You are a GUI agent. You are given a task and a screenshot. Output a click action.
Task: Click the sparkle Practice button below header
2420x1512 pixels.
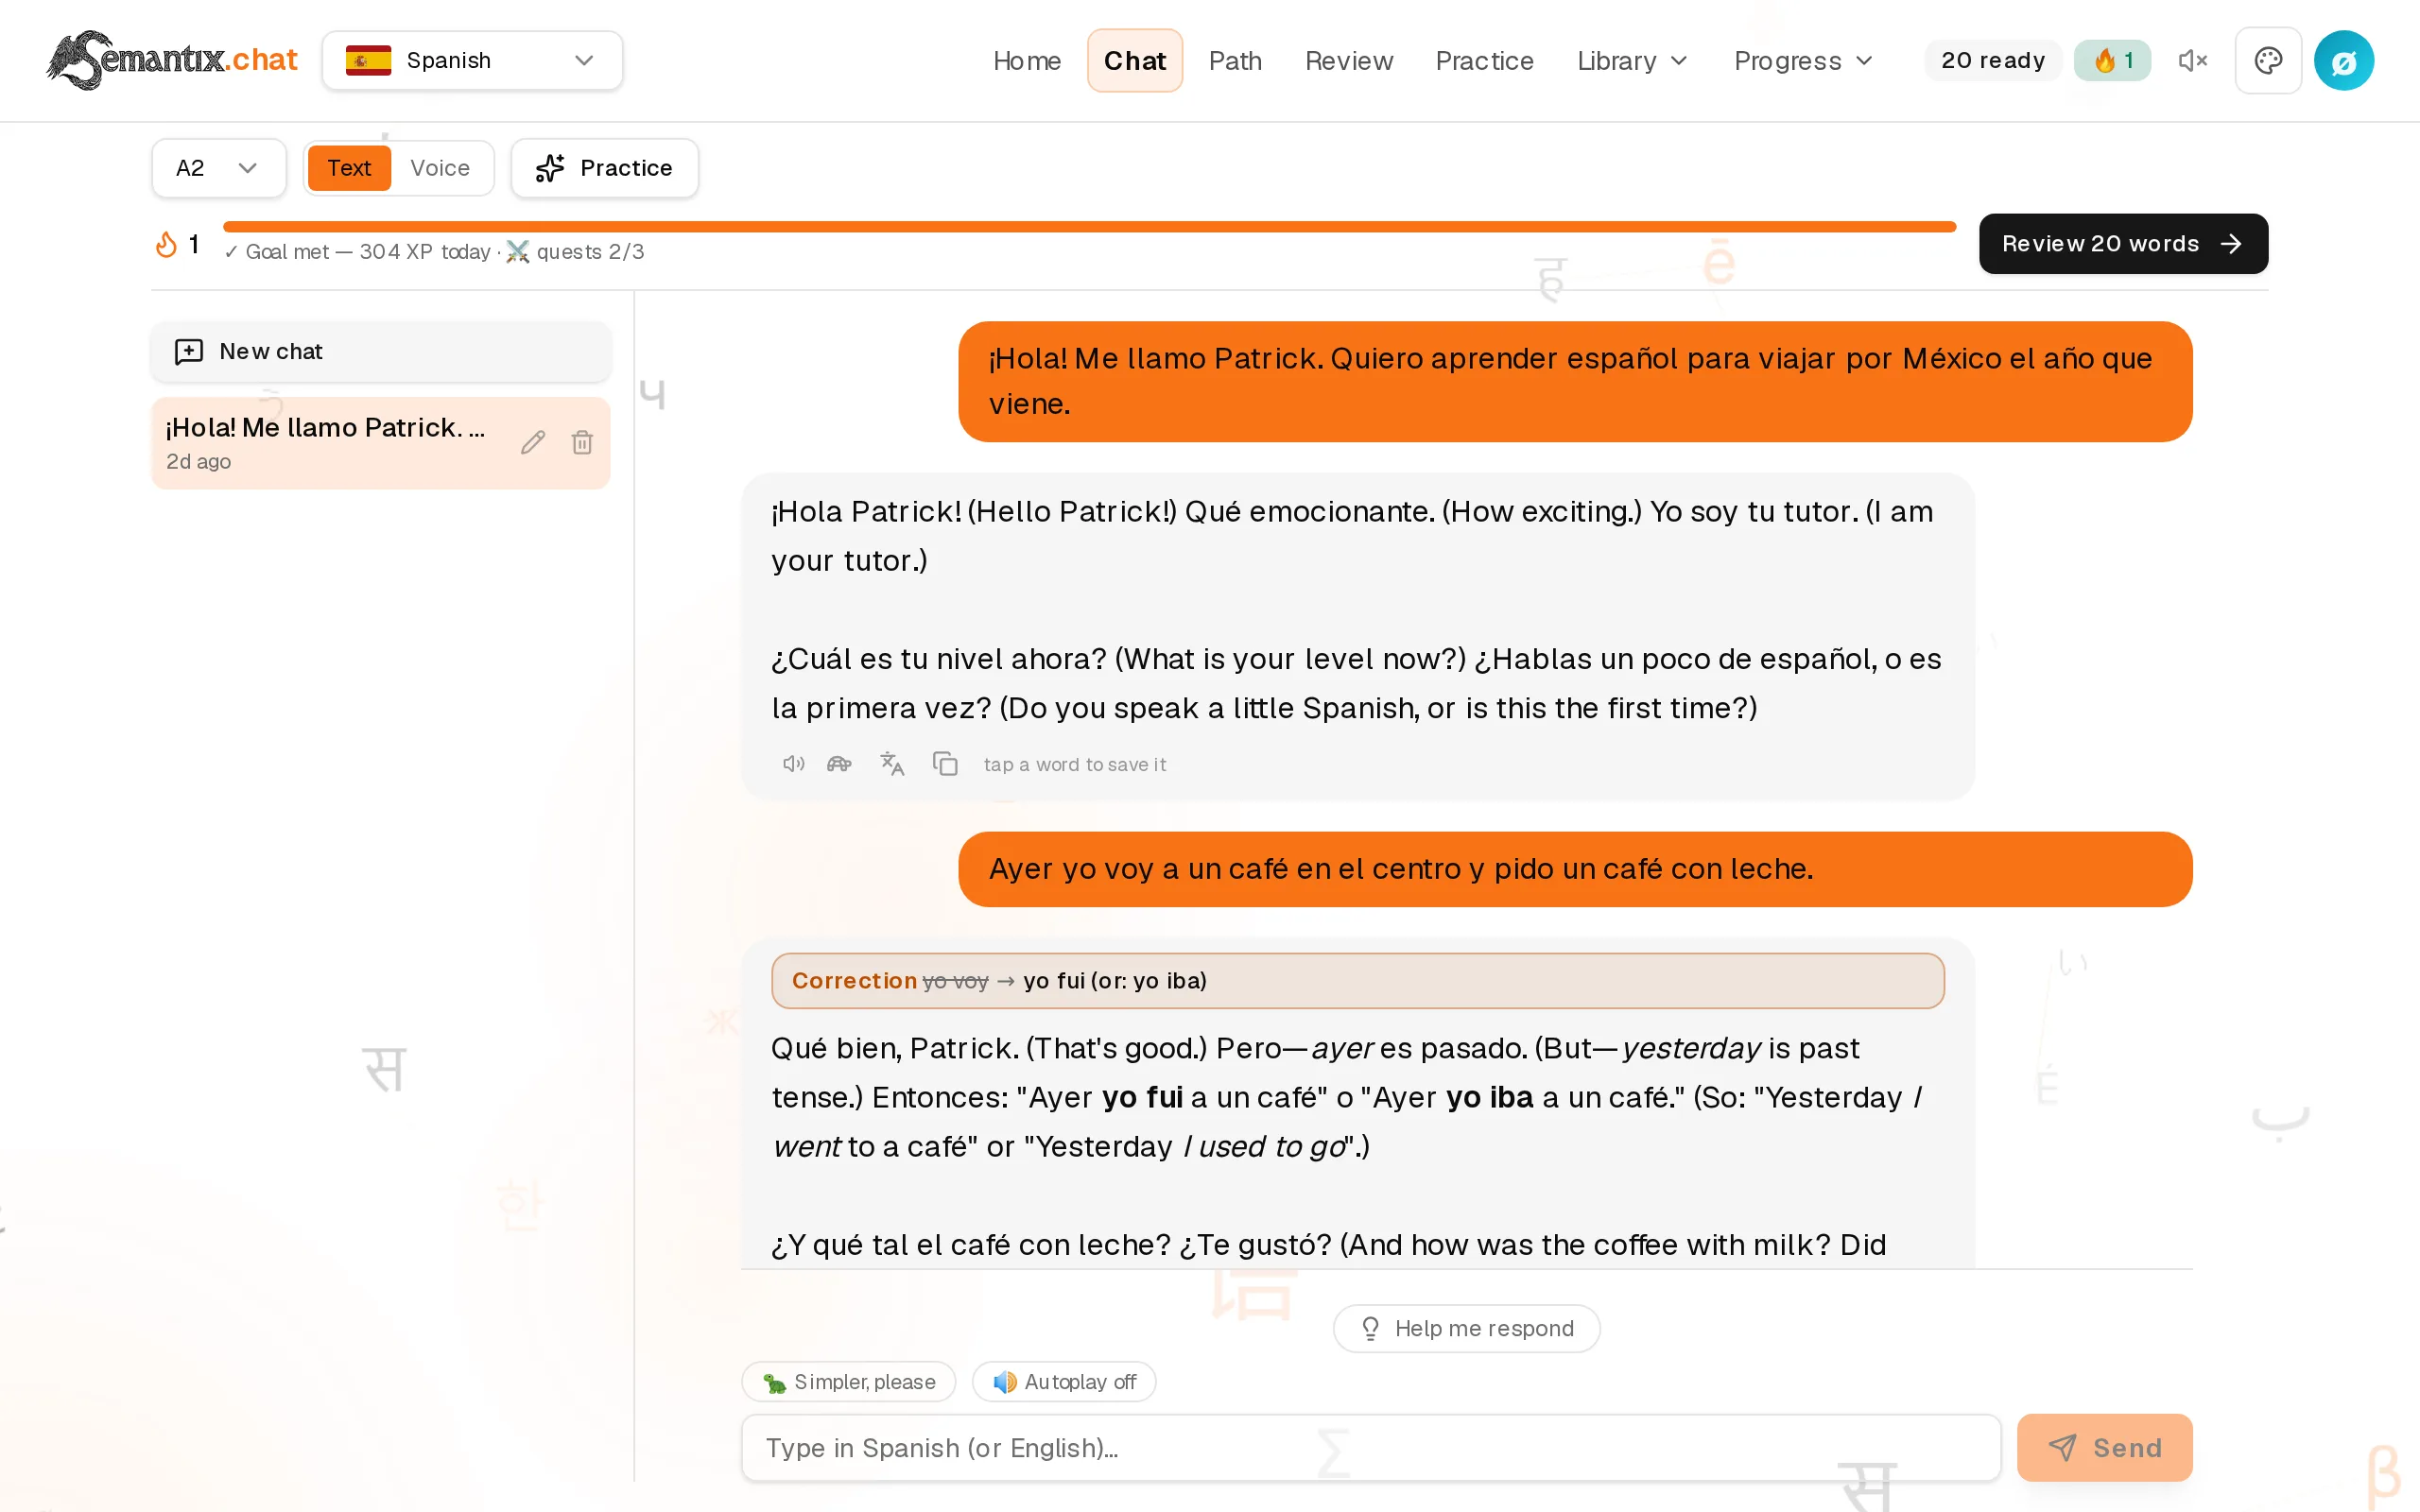tap(604, 168)
